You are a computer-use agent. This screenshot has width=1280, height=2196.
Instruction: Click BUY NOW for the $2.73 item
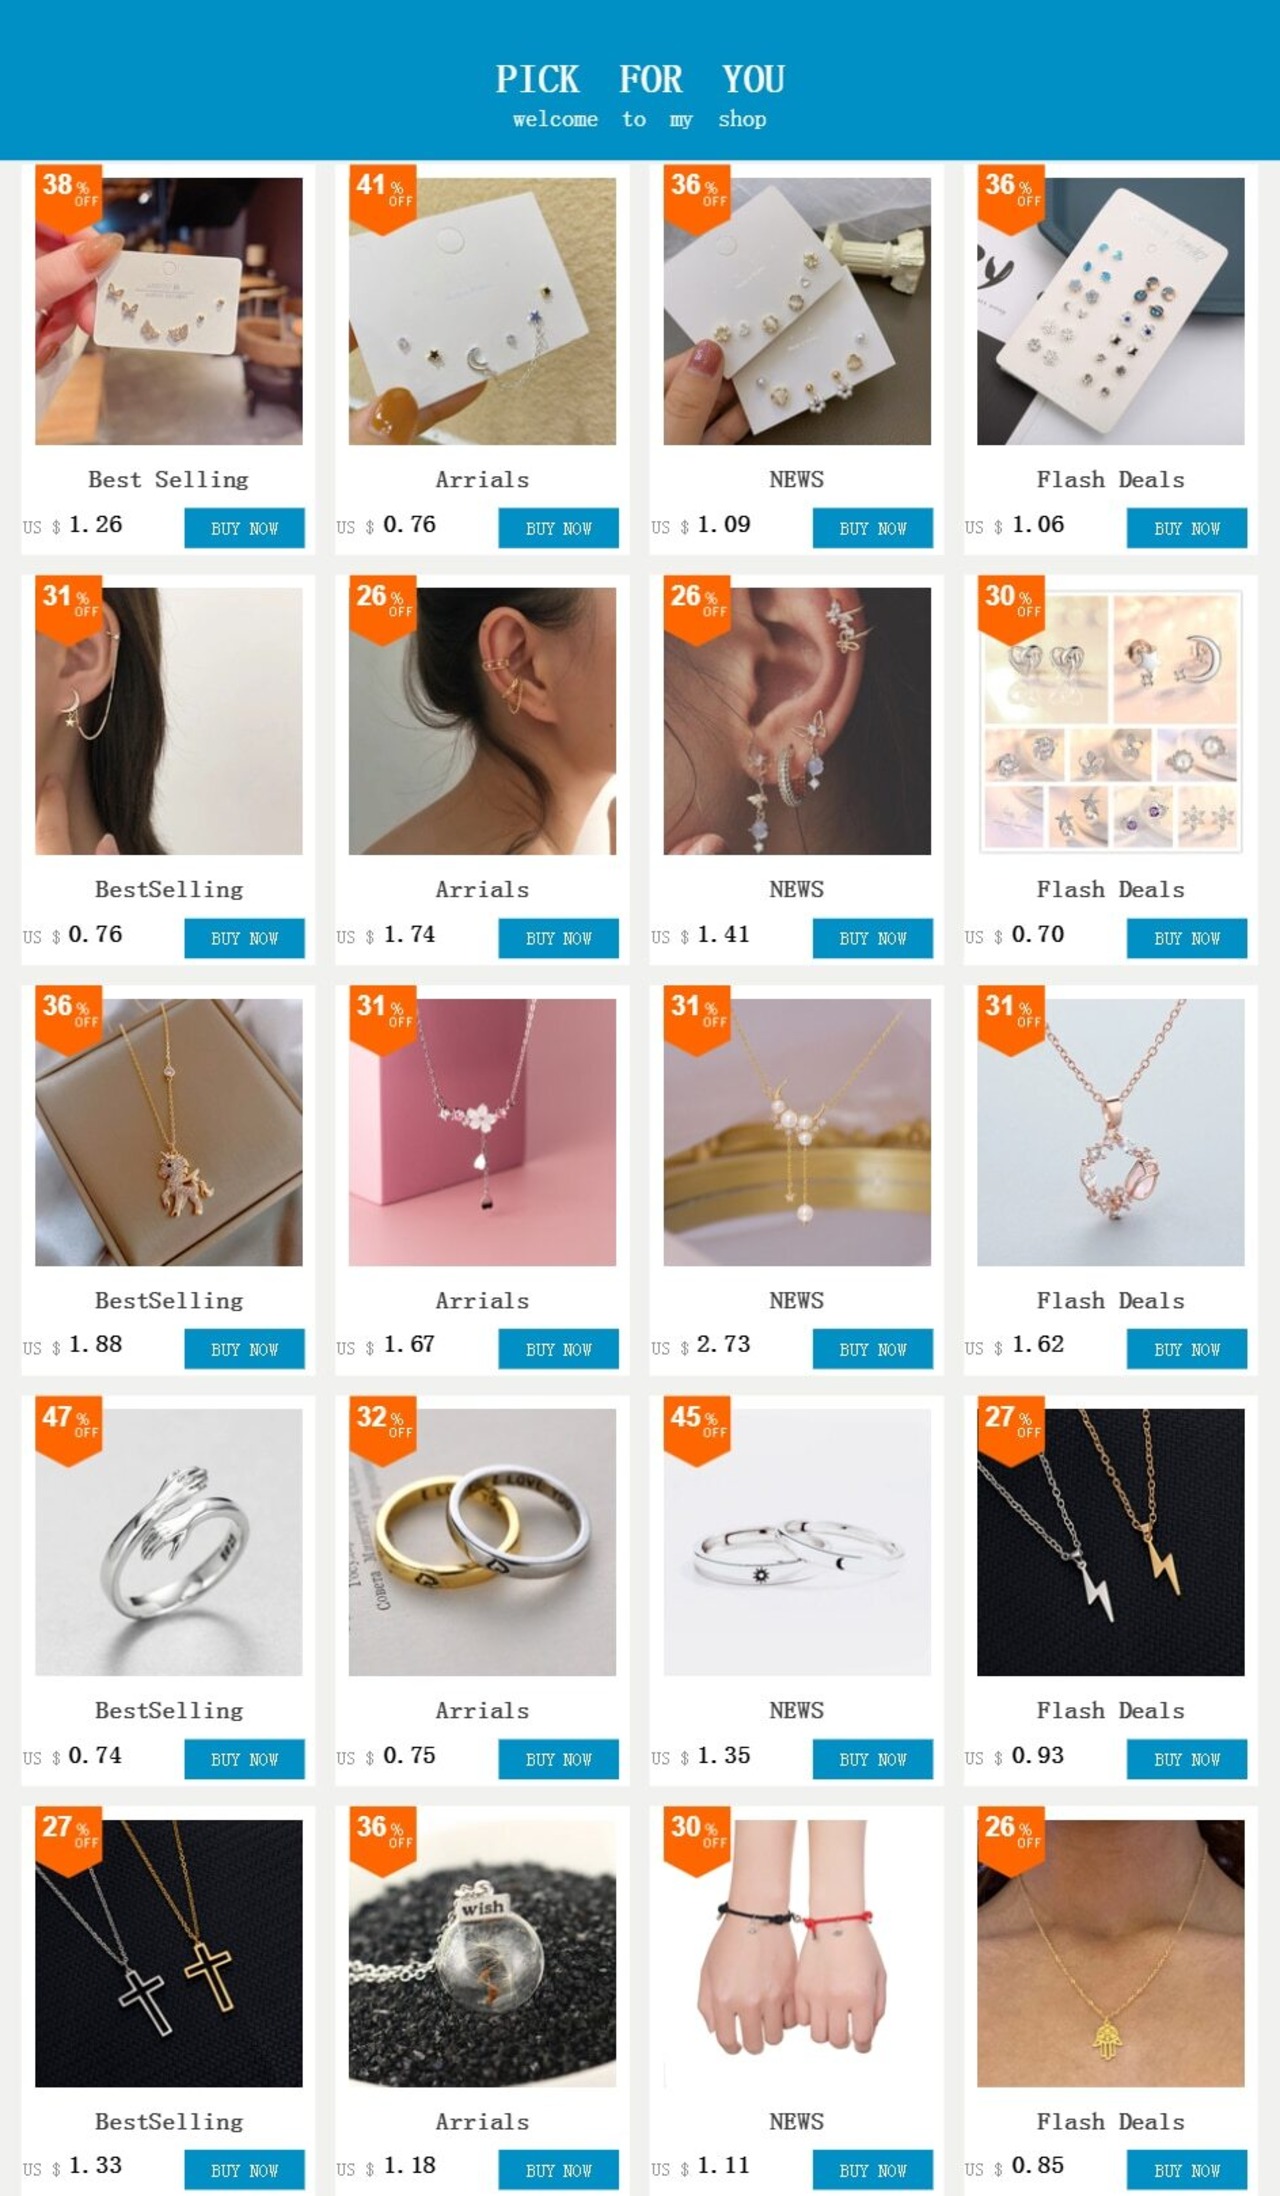point(872,1349)
